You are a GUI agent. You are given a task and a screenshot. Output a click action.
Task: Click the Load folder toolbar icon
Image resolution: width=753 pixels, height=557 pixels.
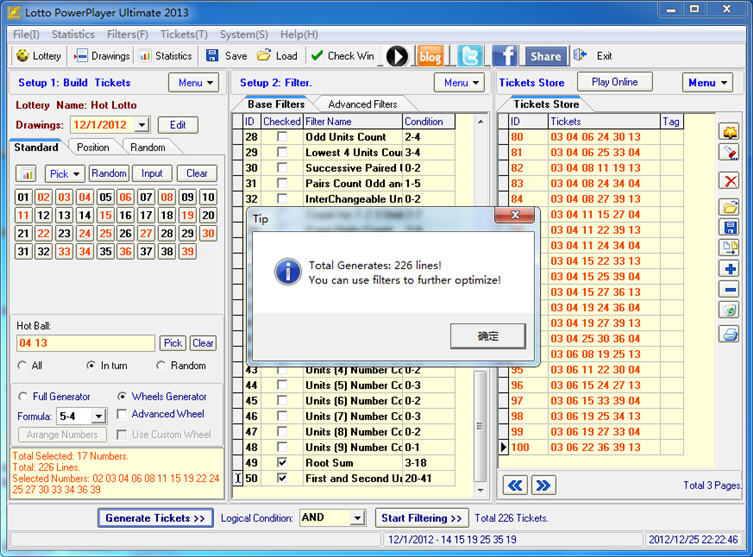tap(264, 56)
